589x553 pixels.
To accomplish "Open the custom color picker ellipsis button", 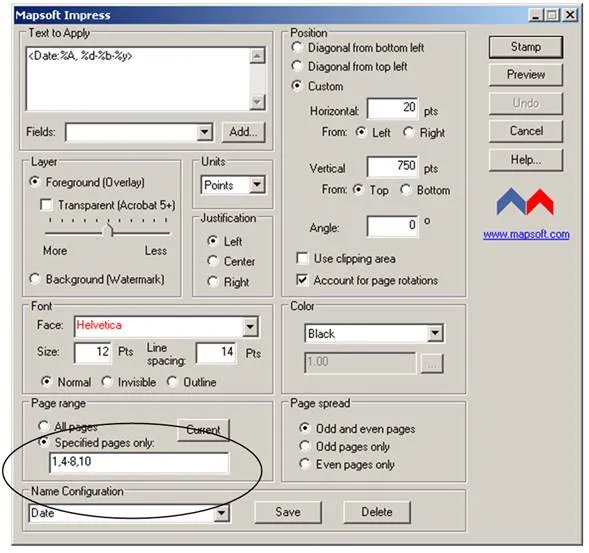I will [432, 363].
